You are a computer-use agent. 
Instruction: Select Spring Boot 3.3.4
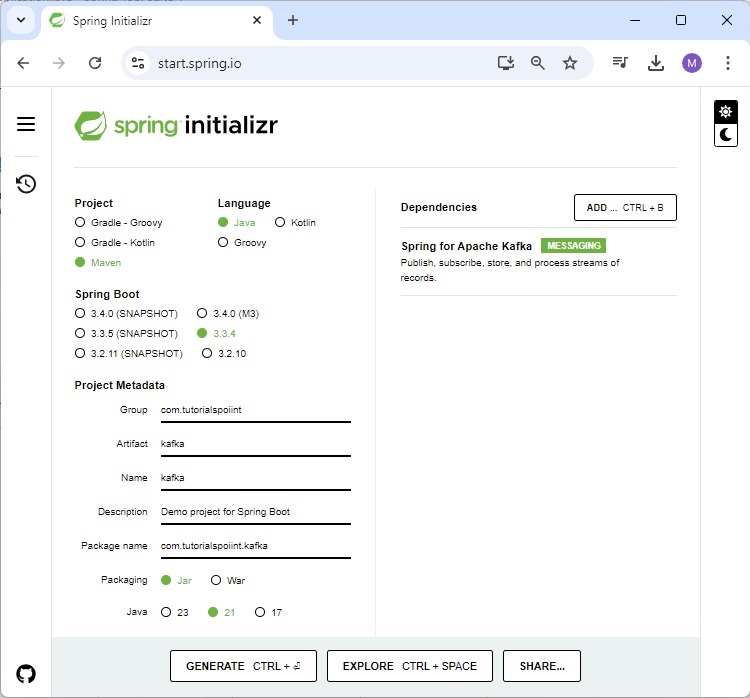[x=216, y=333]
